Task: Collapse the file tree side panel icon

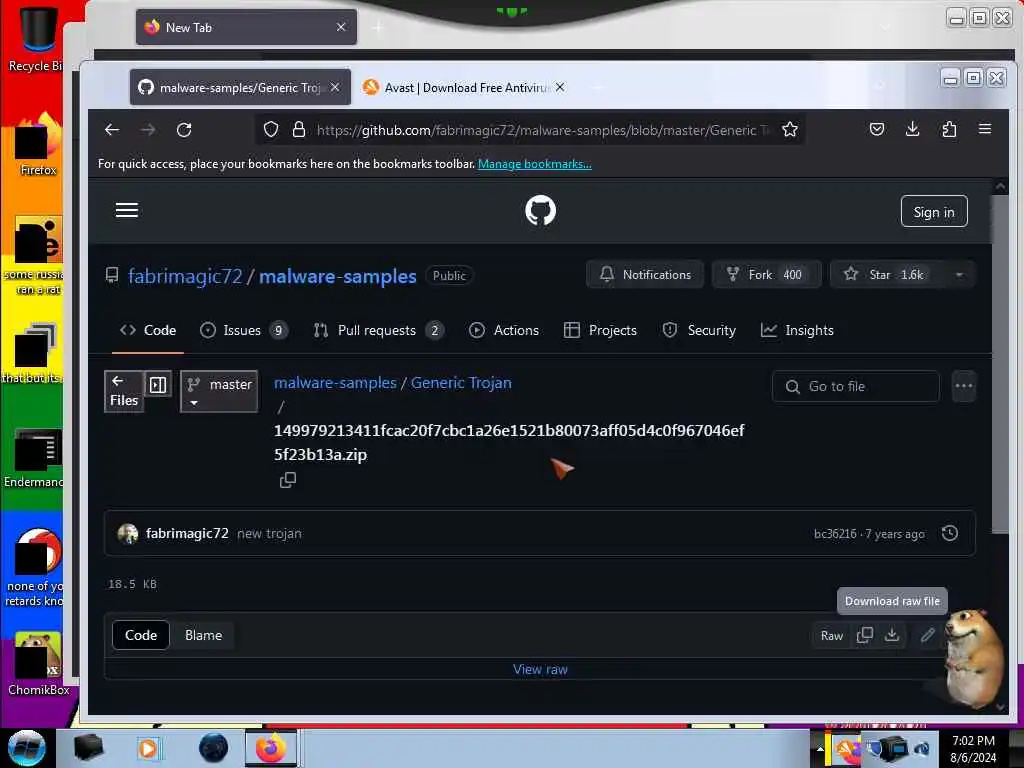Action: coord(158,385)
